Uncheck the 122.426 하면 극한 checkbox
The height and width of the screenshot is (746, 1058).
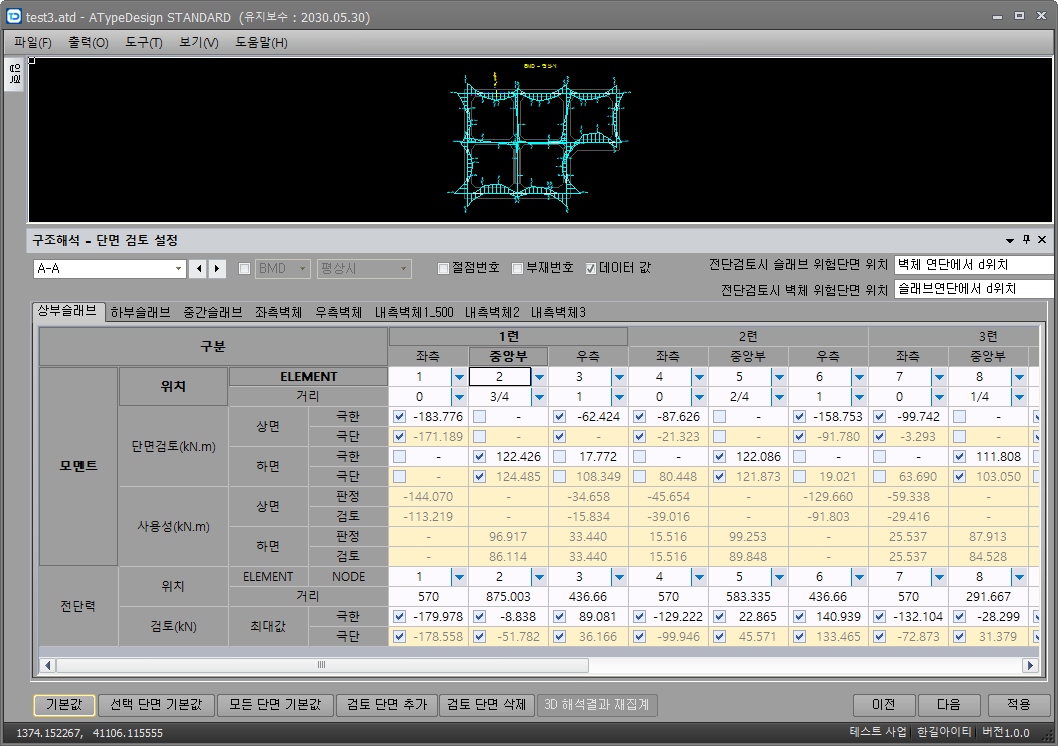480,457
